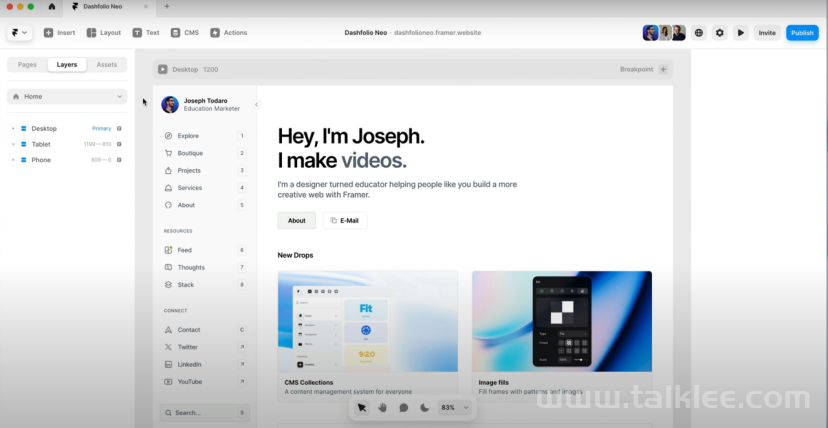
Task: Click the icon at the end of the Phone row
Action: (x=119, y=160)
